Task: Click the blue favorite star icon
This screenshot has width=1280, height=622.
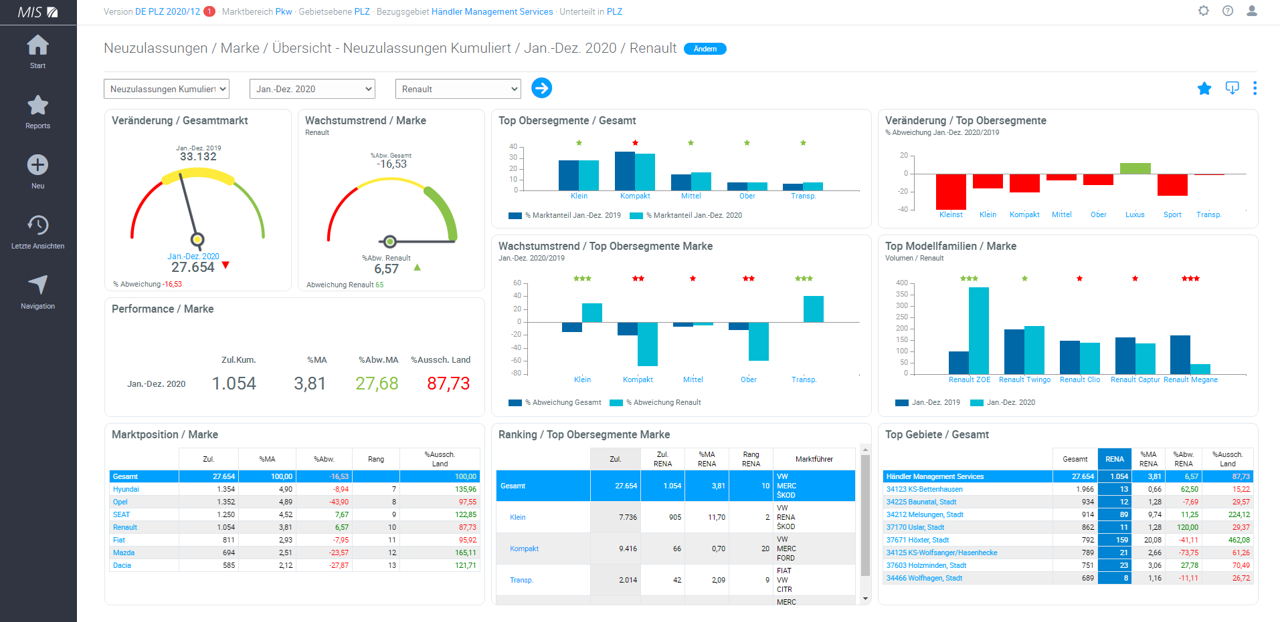Action: [1204, 88]
